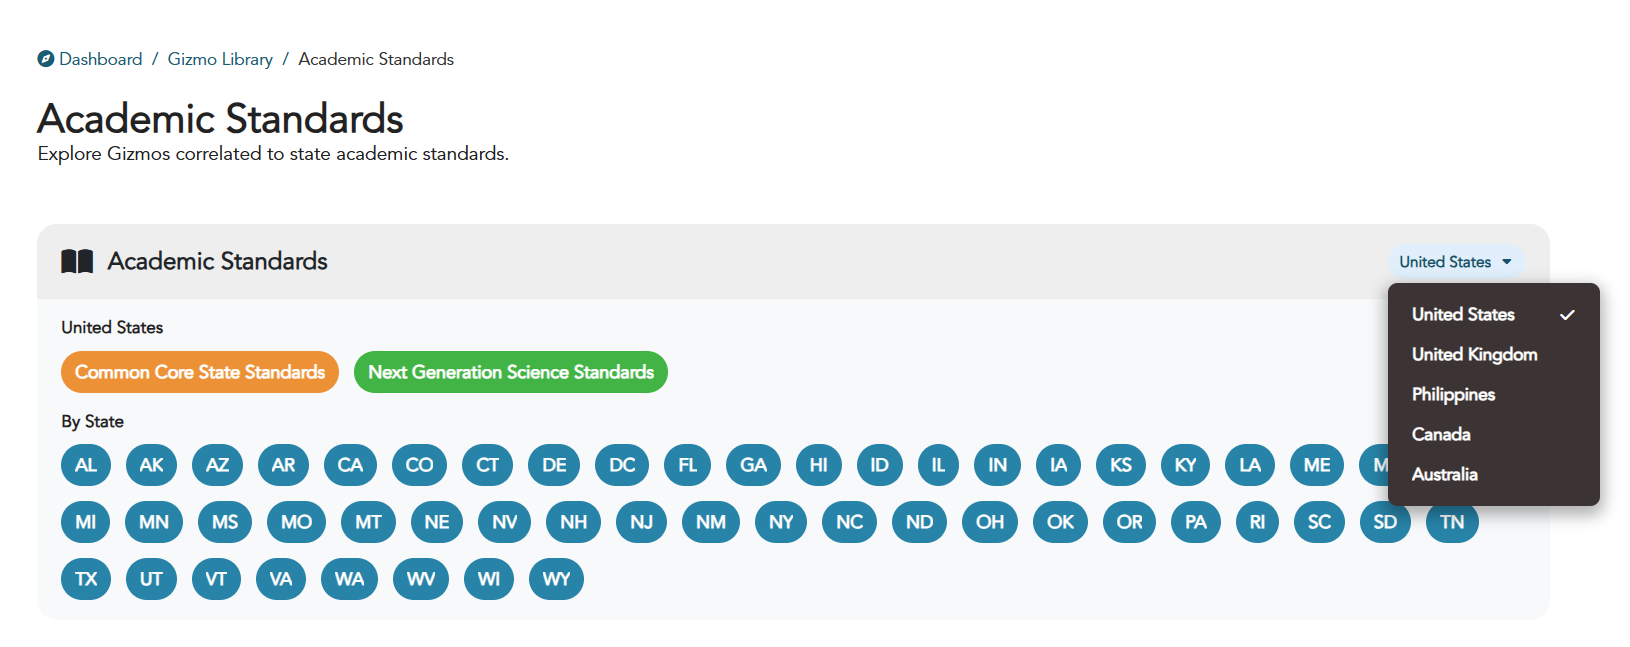This screenshot has width=1630, height=647.
Task: Click the NY state badge
Action: 781,522
